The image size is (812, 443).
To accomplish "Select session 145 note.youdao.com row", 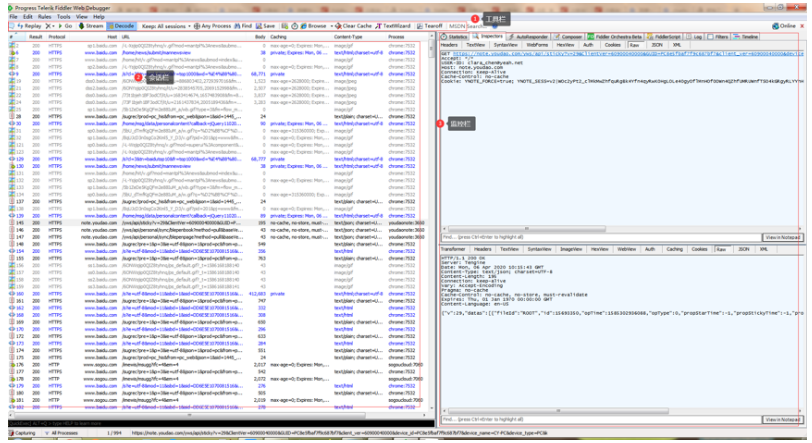I will (x=218, y=223).
